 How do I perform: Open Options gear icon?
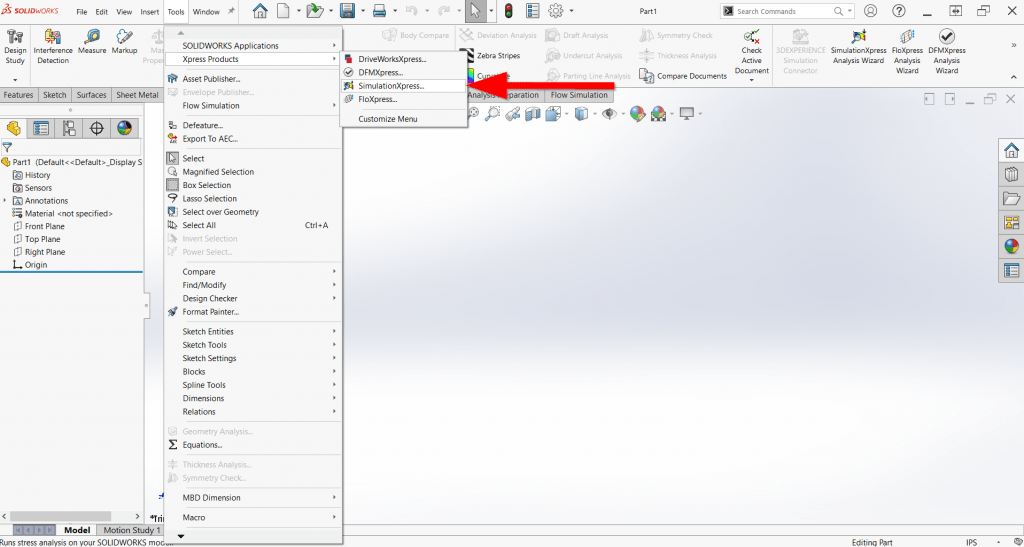(x=556, y=11)
